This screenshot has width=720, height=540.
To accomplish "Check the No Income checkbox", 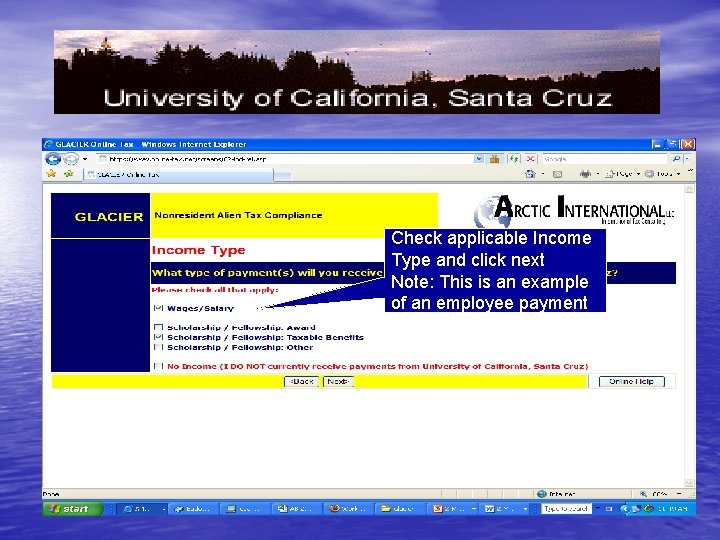I will 158,366.
